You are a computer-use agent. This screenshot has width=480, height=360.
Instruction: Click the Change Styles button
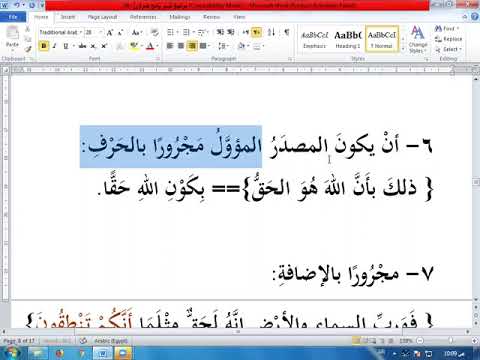click(x=418, y=39)
